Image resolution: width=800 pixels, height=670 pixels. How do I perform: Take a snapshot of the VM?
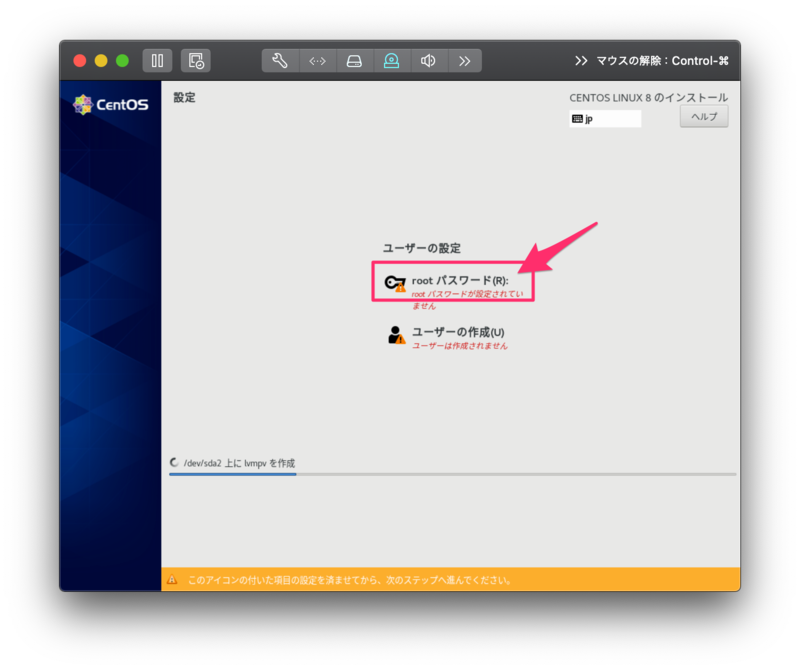pos(196,61)
